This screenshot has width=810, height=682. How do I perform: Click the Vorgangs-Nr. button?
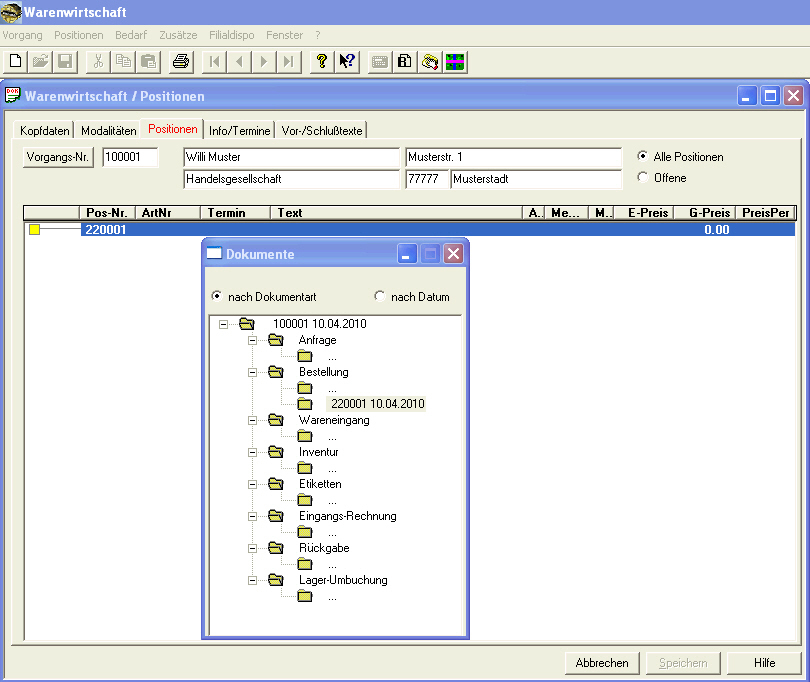(58, 157)
